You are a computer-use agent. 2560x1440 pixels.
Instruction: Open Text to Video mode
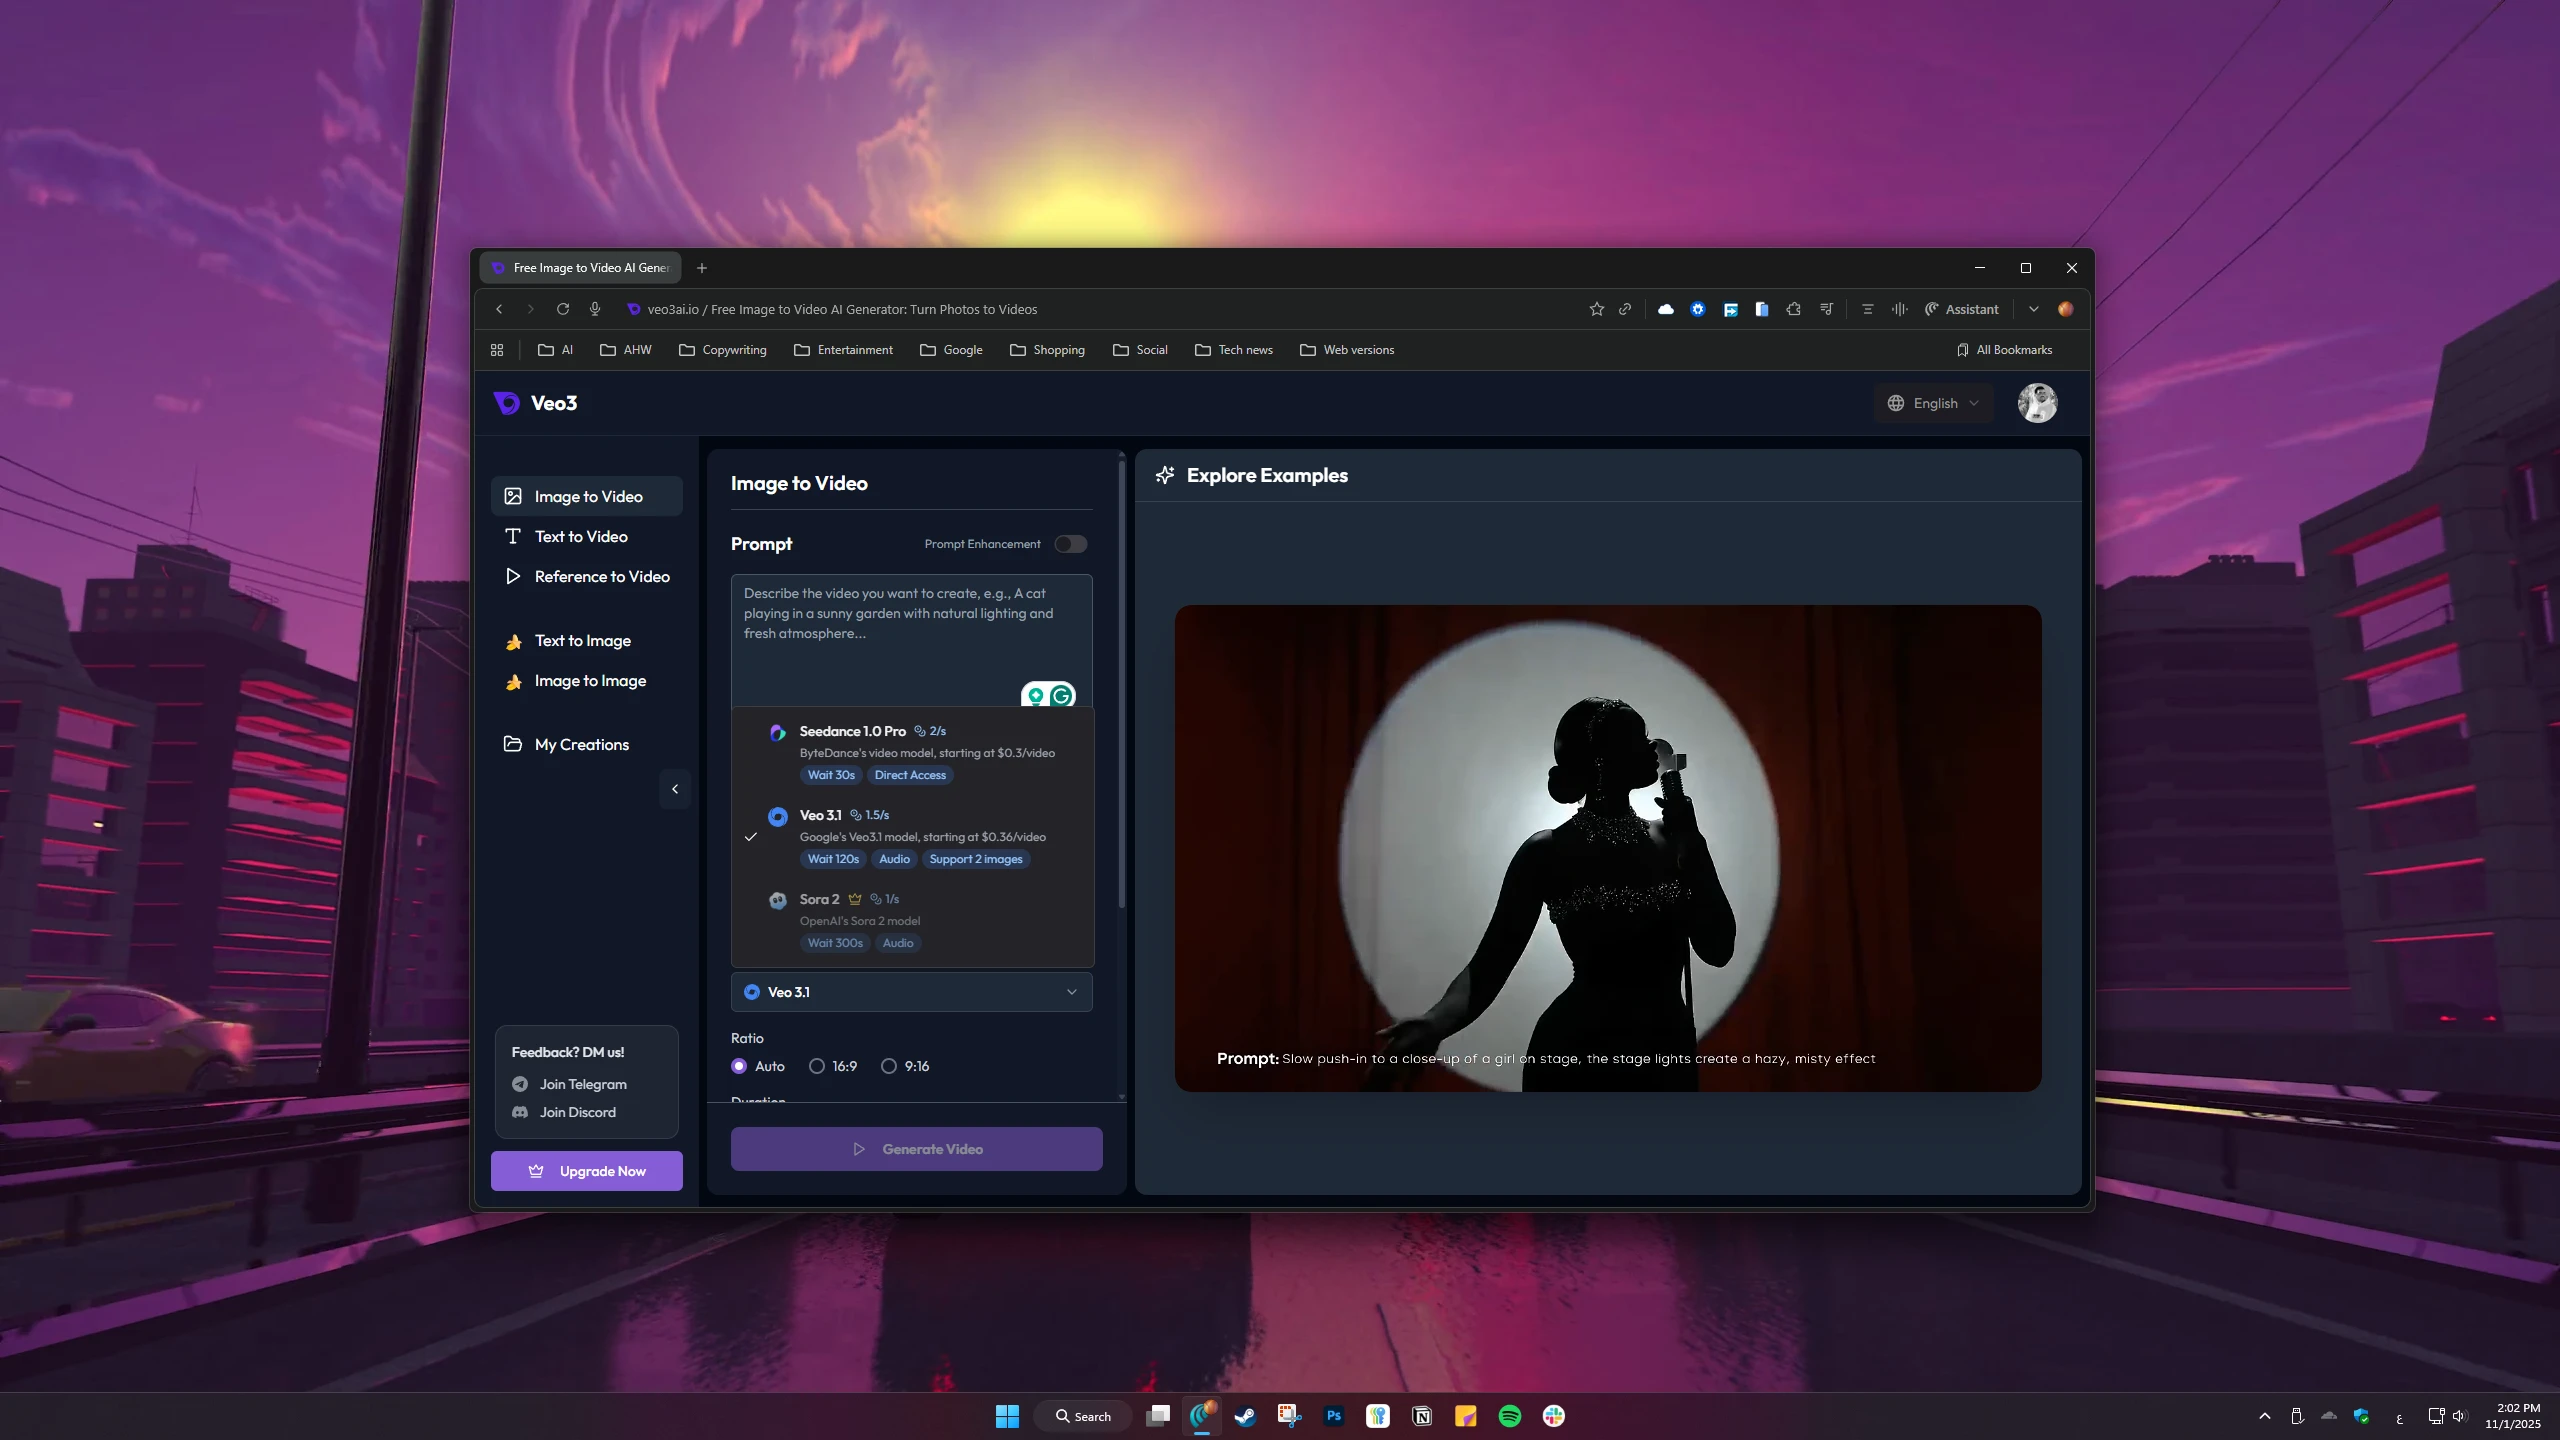[580, 537]
